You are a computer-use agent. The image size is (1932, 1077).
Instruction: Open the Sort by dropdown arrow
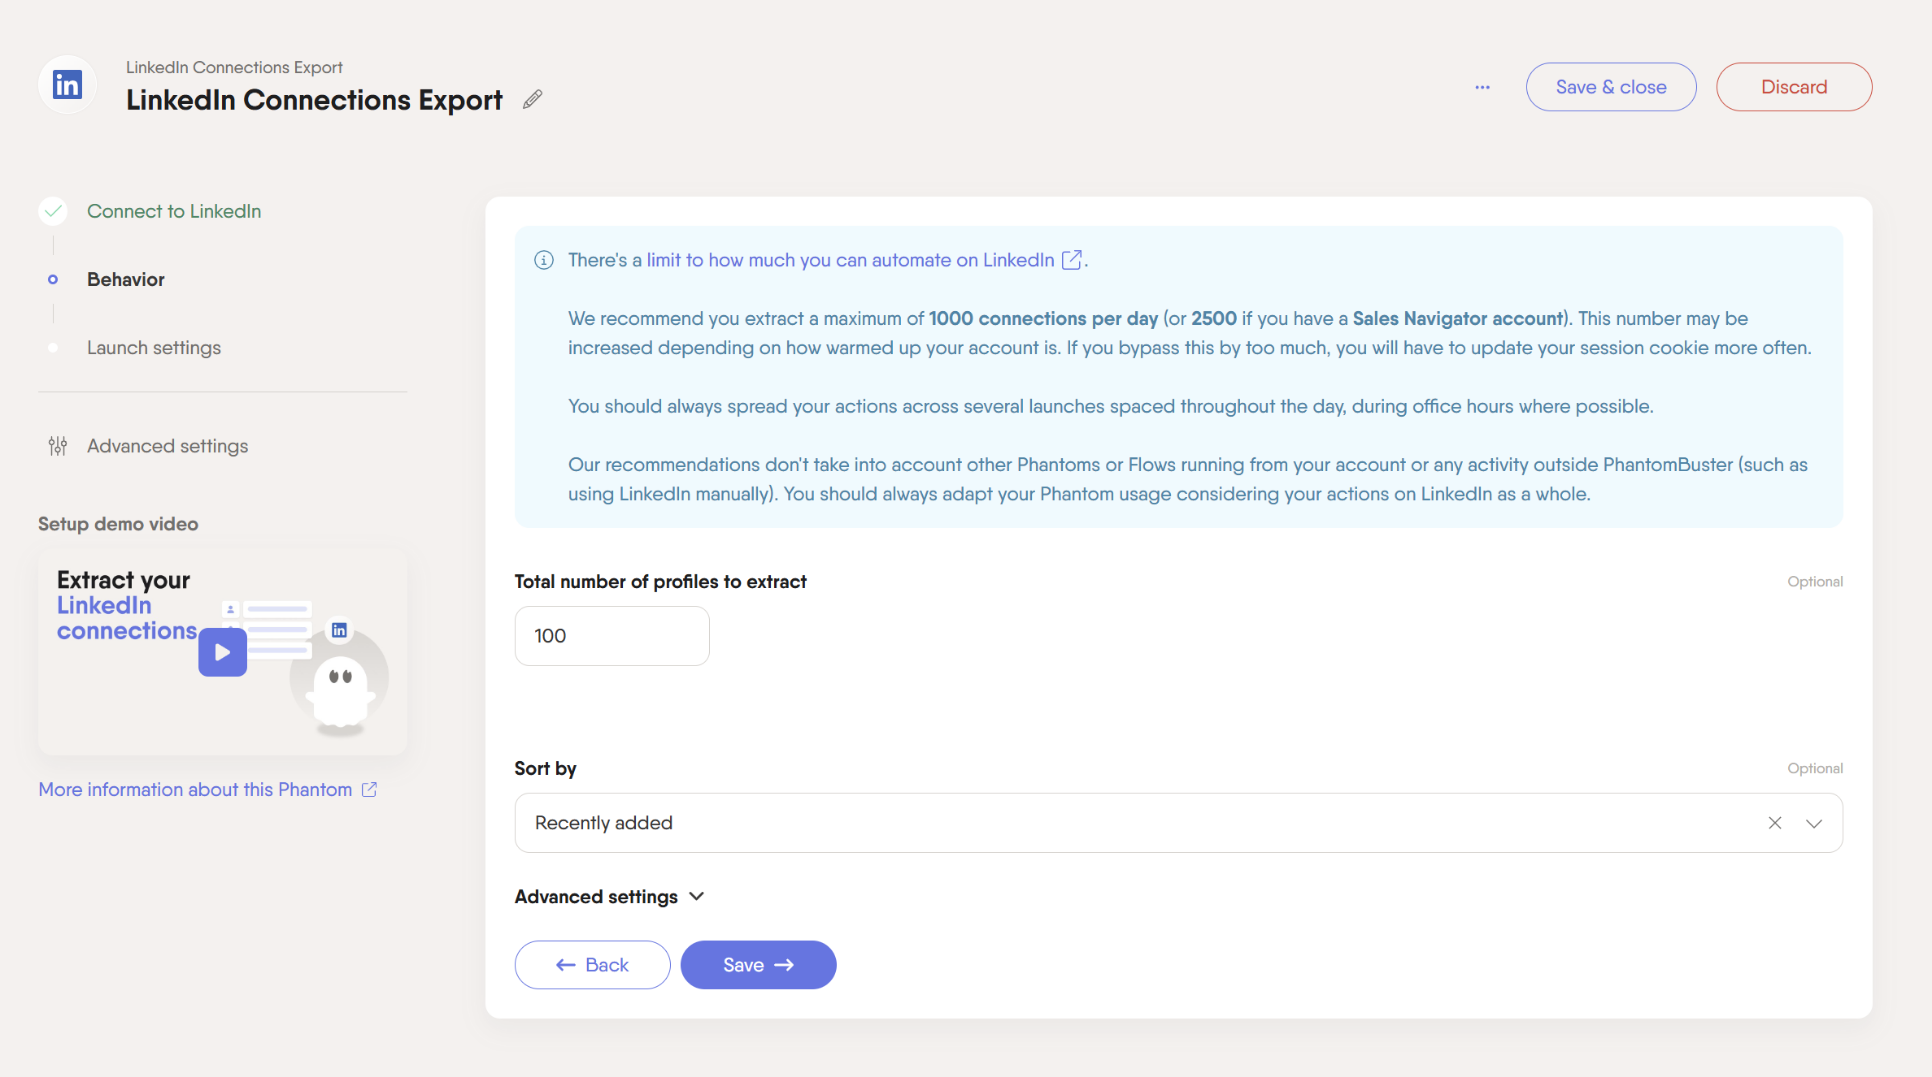[x=1814, y=823]
